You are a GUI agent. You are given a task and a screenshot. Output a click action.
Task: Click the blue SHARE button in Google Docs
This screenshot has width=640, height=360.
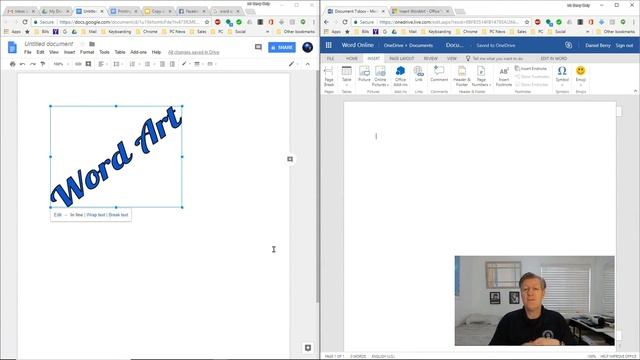coord(282,47)
